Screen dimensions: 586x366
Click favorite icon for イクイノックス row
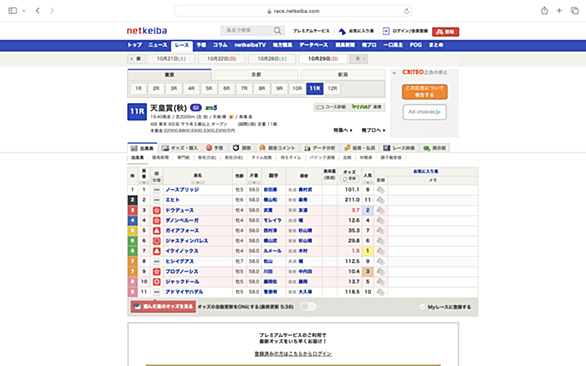[380, 251]
